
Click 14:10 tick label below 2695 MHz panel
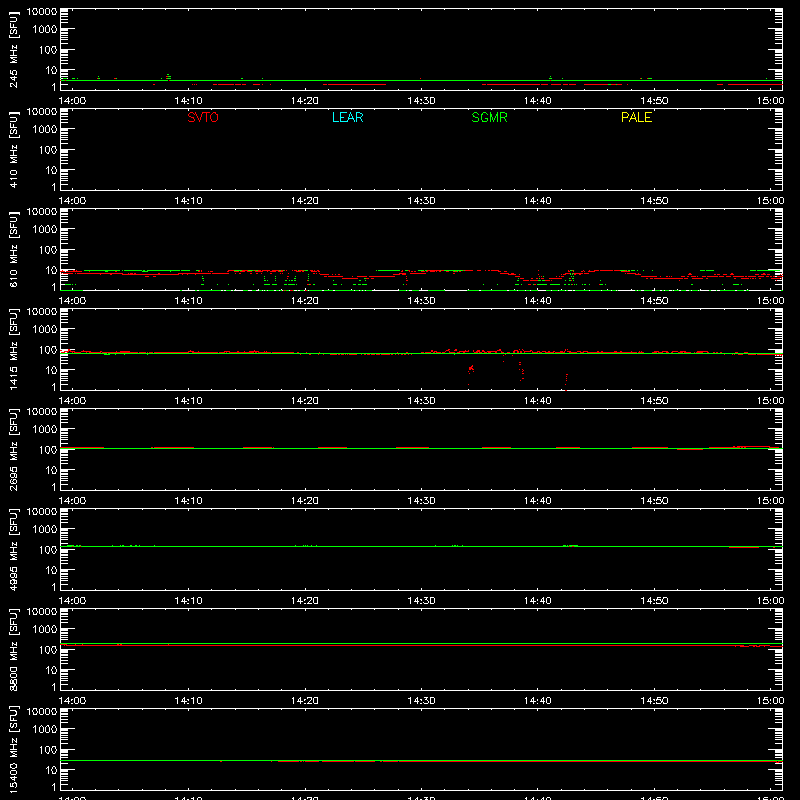(x=189, y=501)
